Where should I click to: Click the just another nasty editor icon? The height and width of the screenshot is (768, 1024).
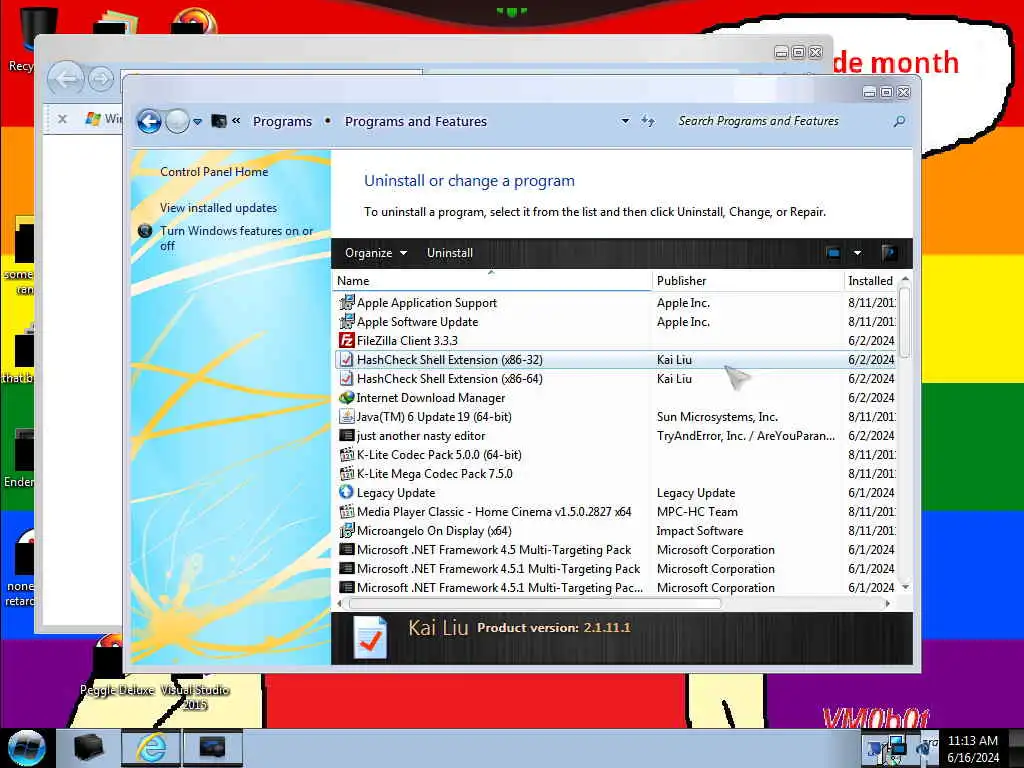pyautogui.click(x=347, y=435)
